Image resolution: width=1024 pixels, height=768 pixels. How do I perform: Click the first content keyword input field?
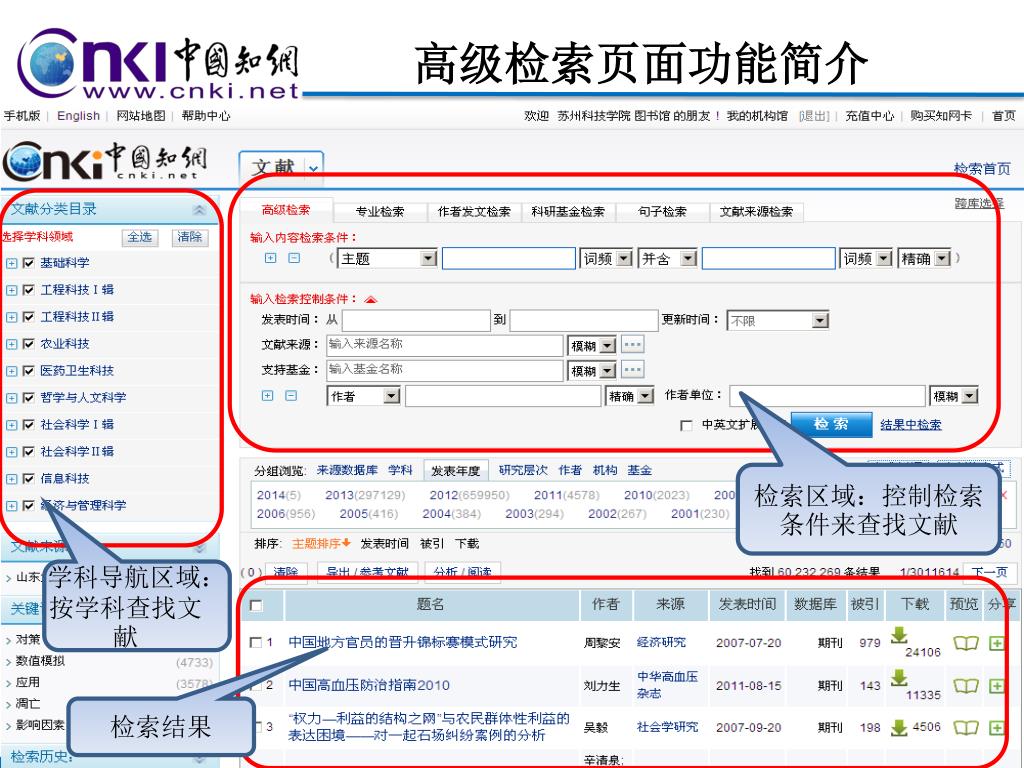pos(509,259)
